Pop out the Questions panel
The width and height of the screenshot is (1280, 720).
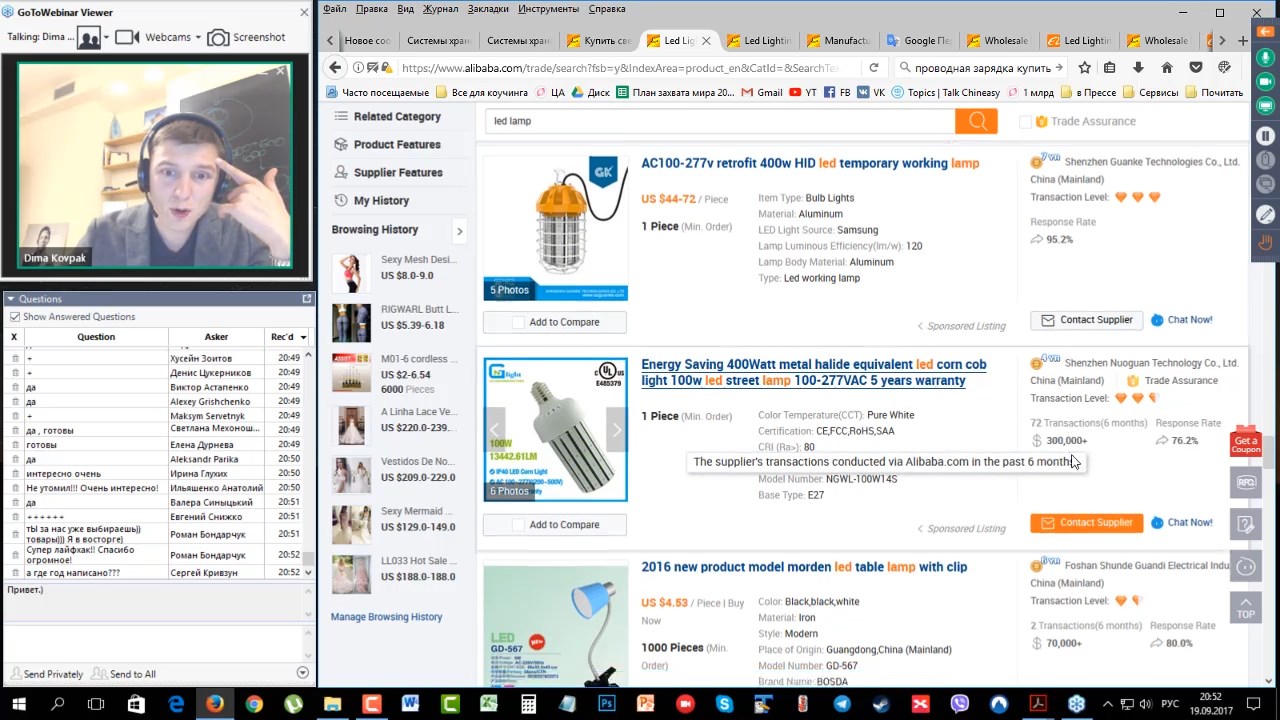307,299
